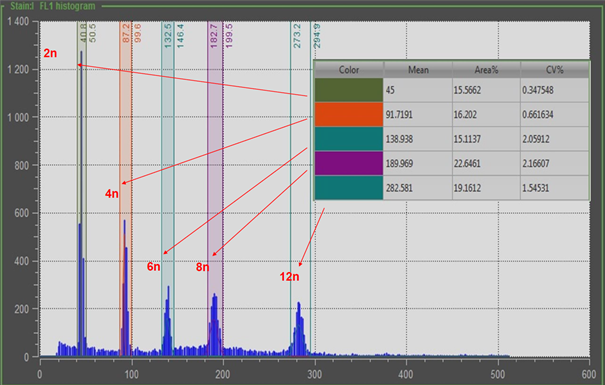
Task: Click the Area% column header
Action: click(x=486, y=70)
